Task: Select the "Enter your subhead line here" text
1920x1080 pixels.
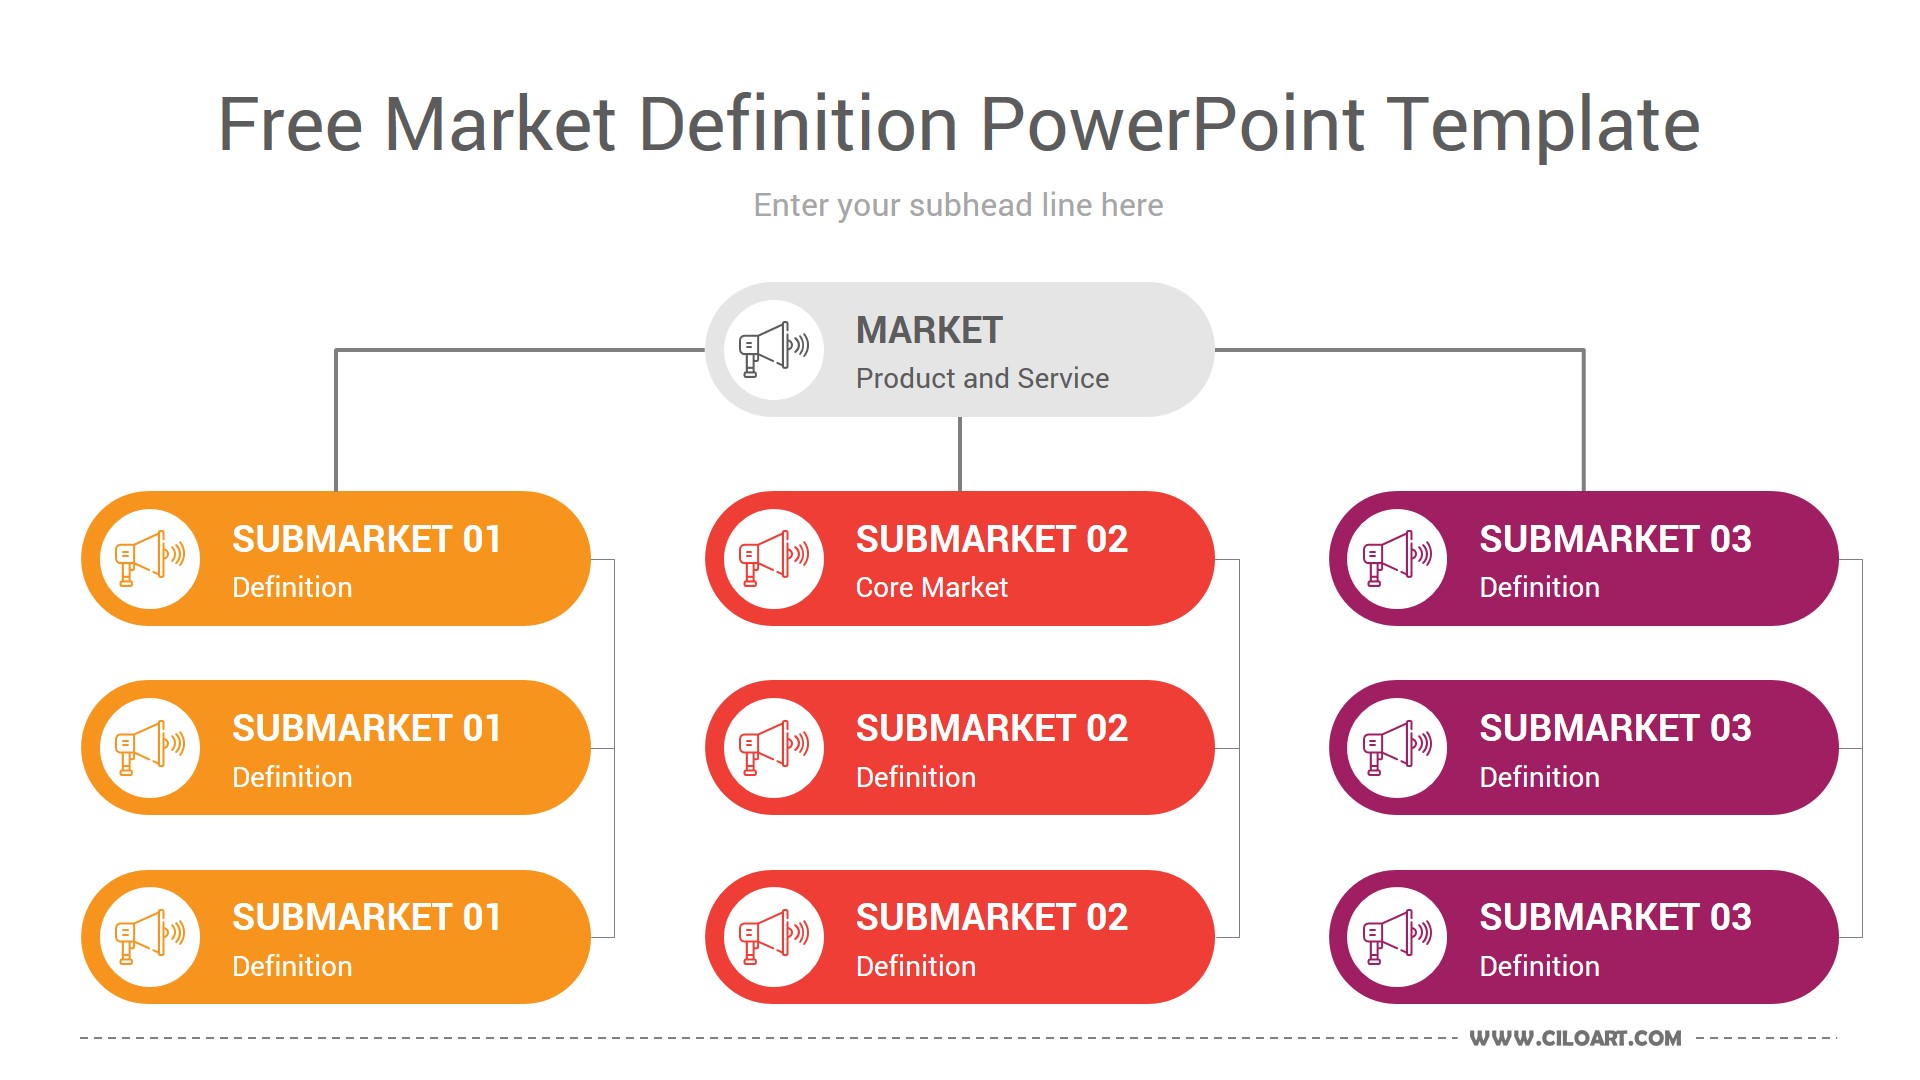Action: coord(958,205)
